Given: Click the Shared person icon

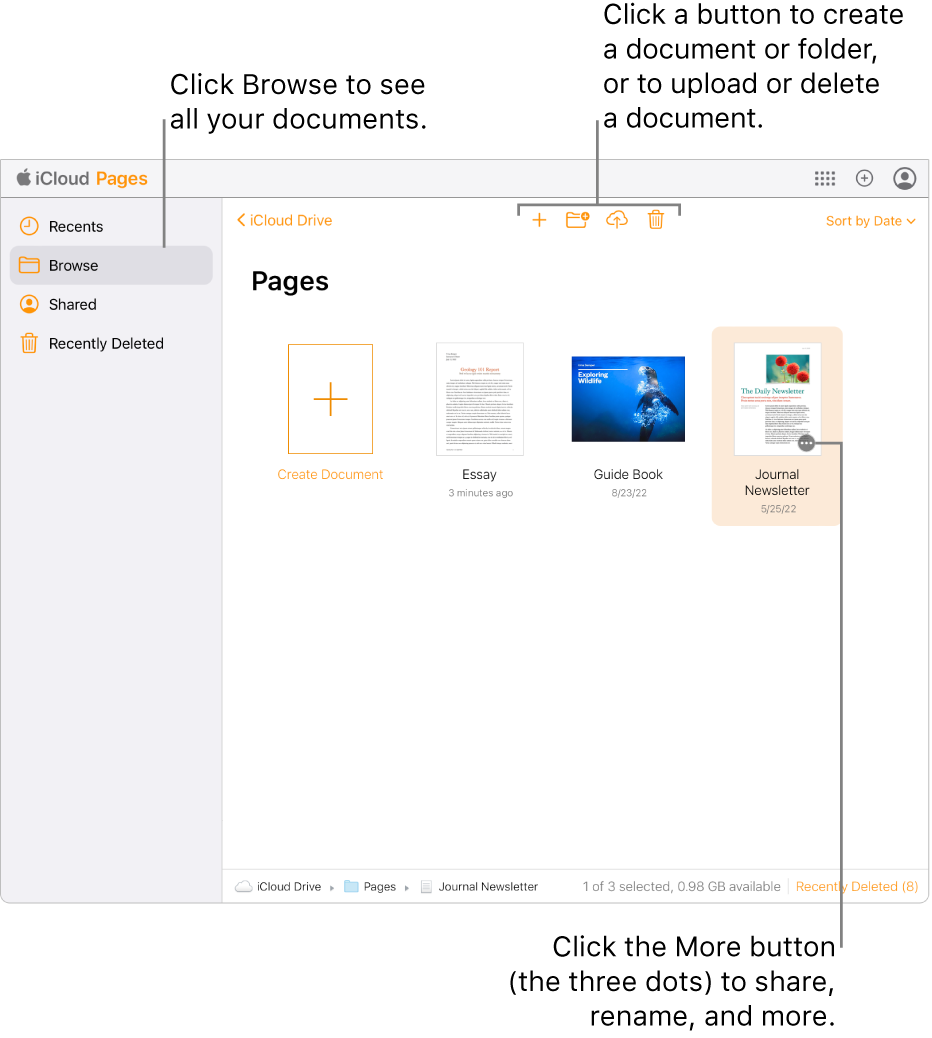Looking at the screenshot, I should (29, 305).
